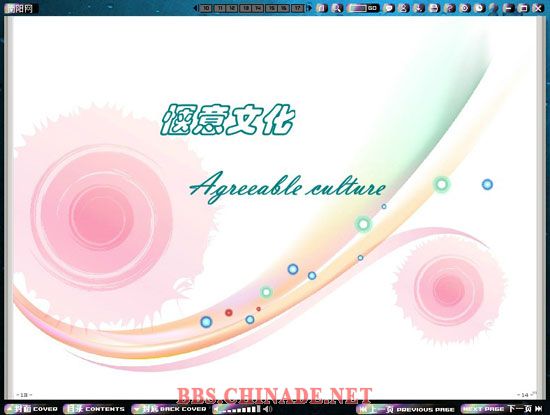Viewport: 550px width, 415px height.
Task: Click the download arrow icon
Action: click(419, 8)
